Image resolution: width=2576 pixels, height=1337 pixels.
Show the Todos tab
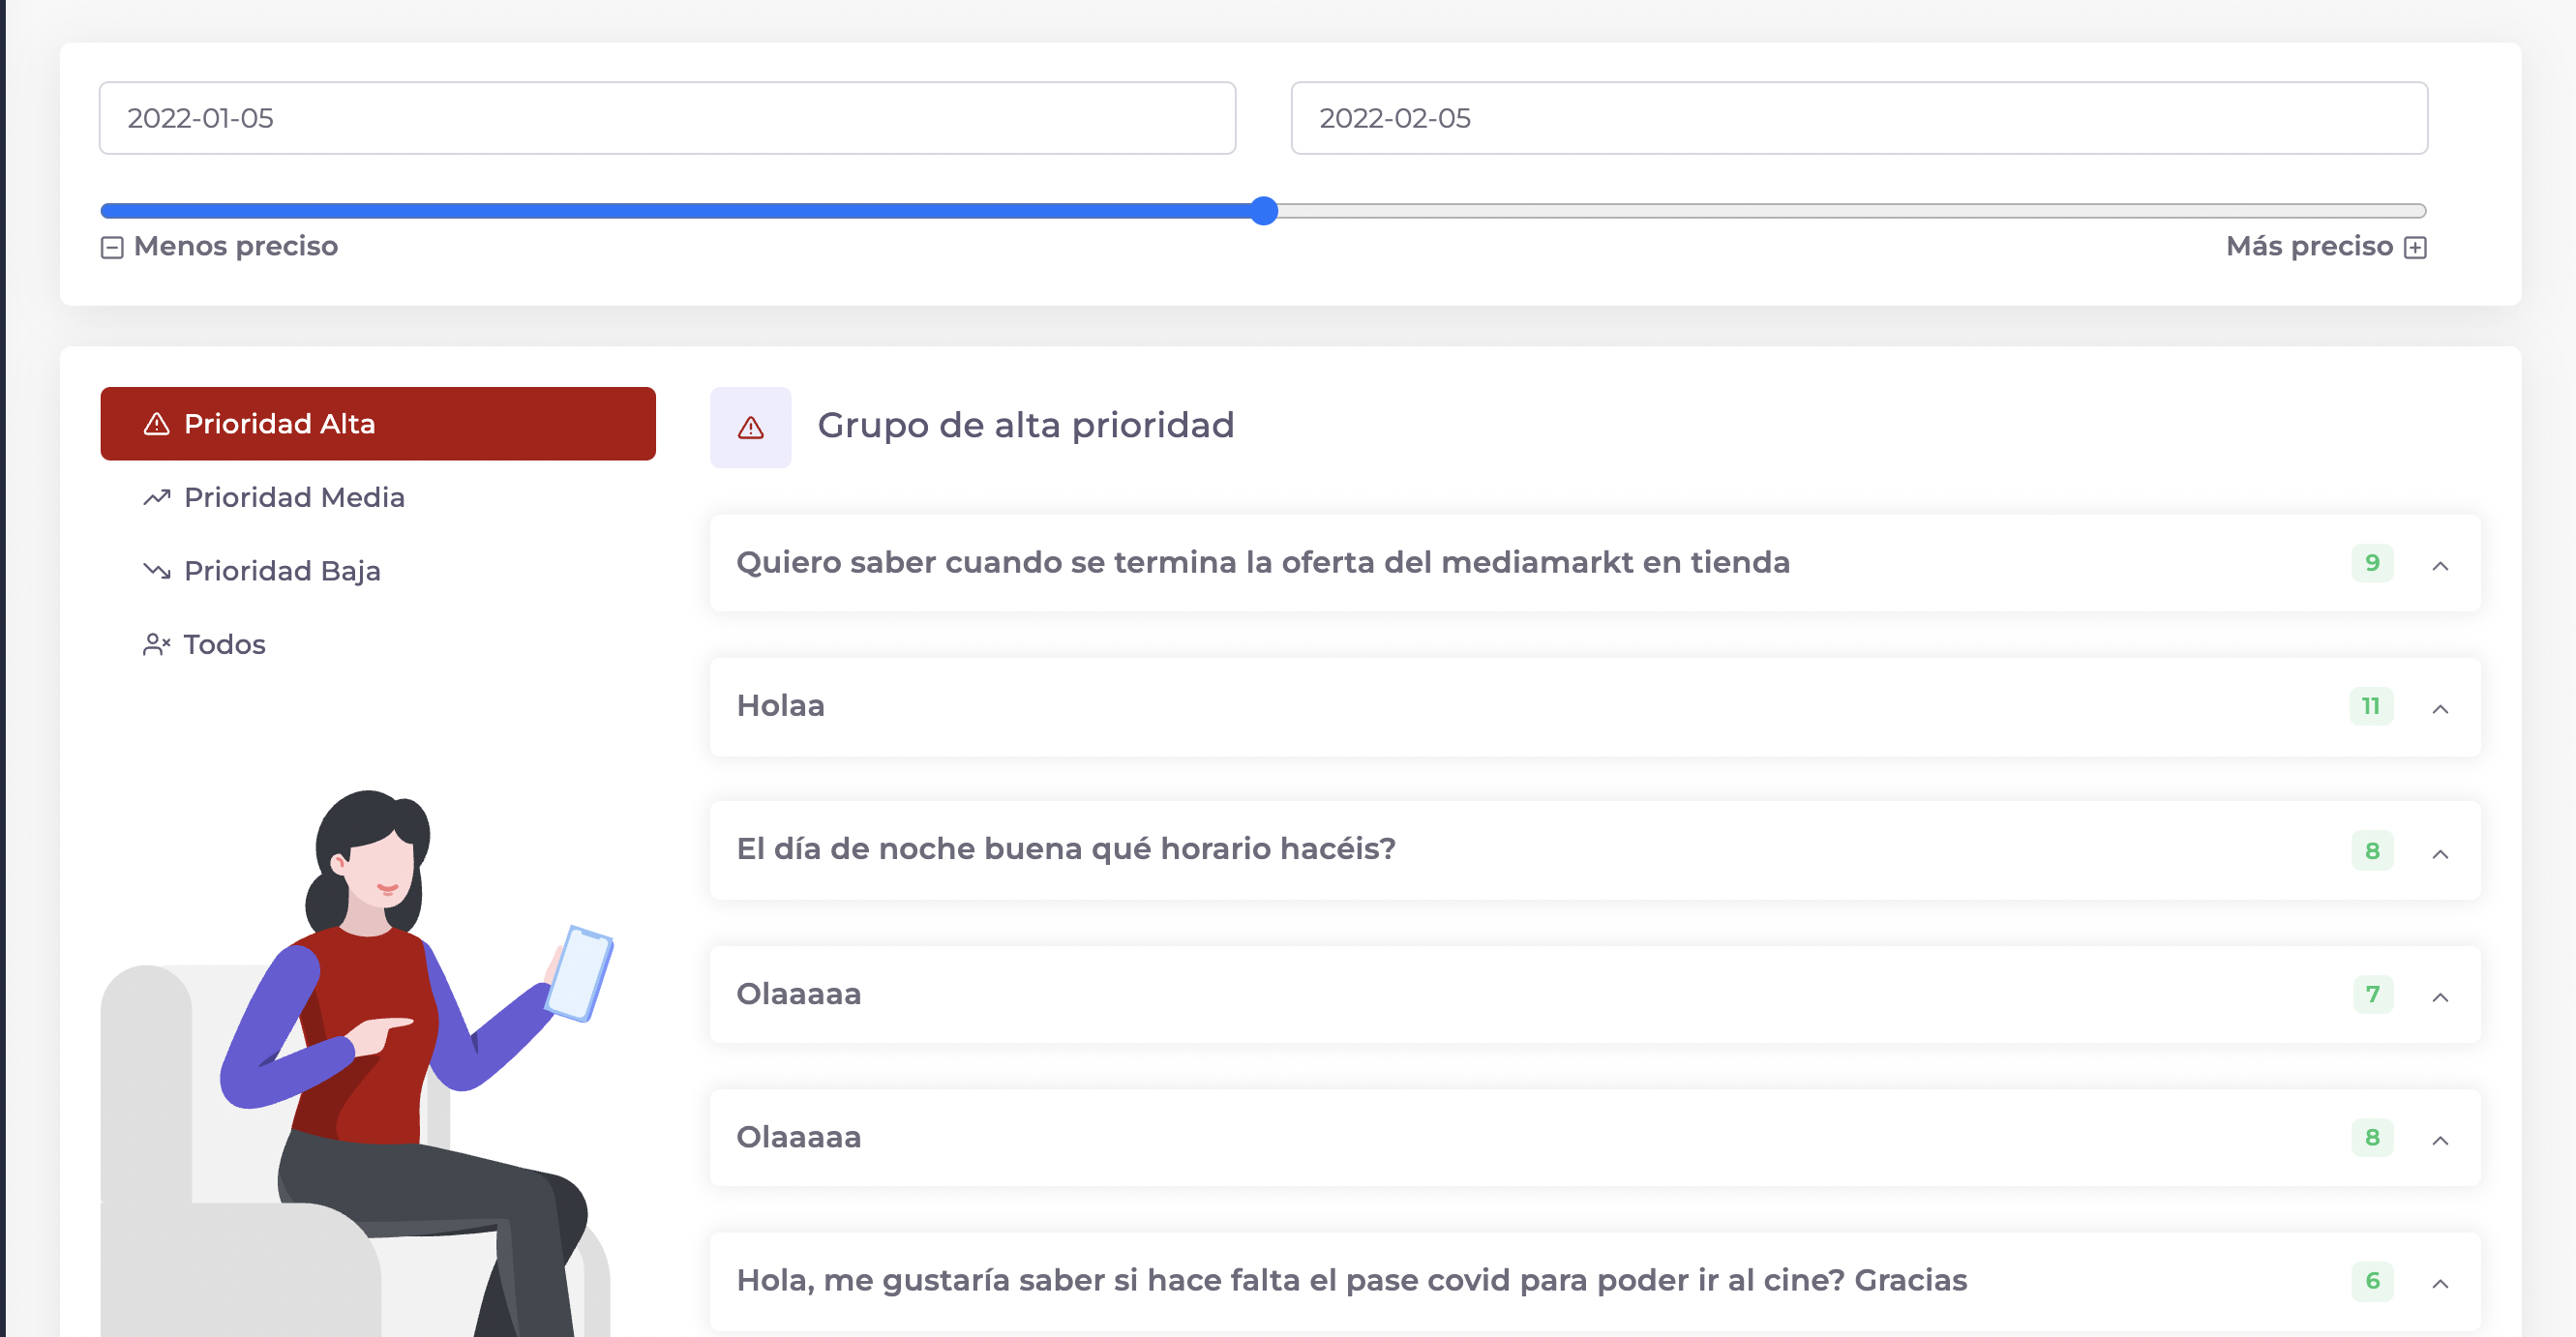(378, 644)
